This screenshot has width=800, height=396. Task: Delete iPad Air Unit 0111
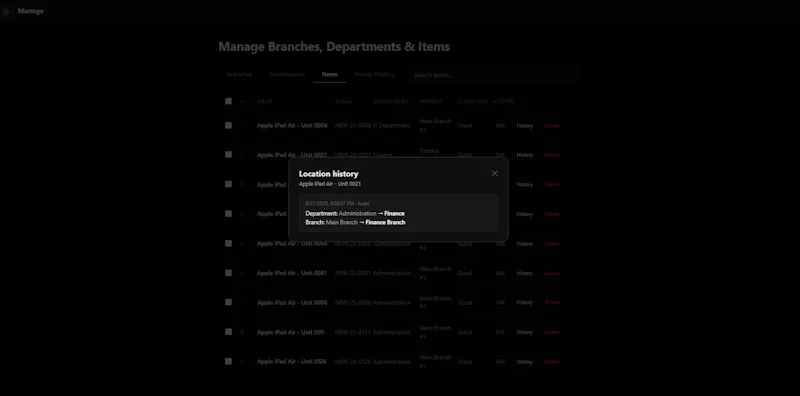click(552, 332)
